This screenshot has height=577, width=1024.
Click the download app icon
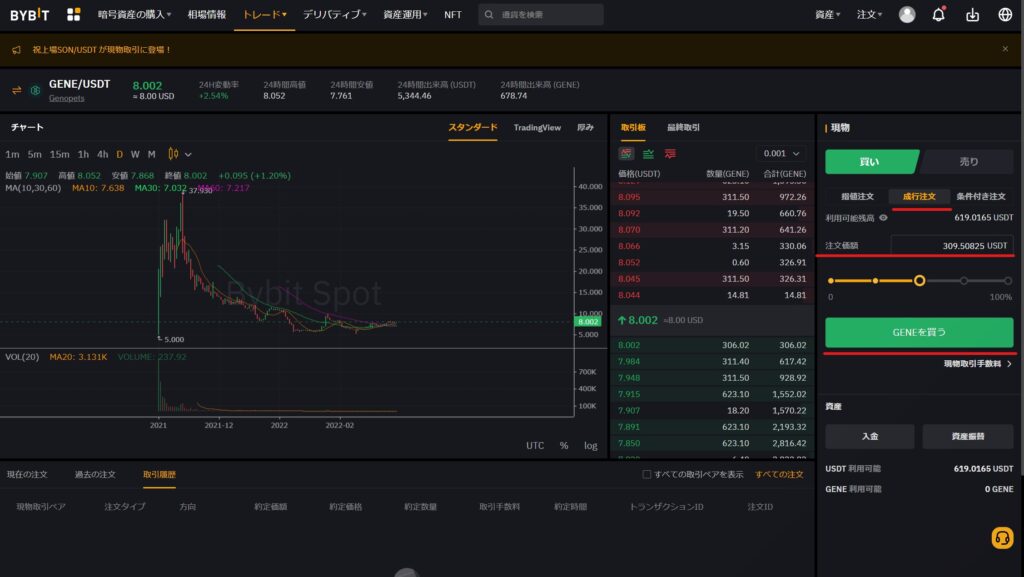[972, 14]
